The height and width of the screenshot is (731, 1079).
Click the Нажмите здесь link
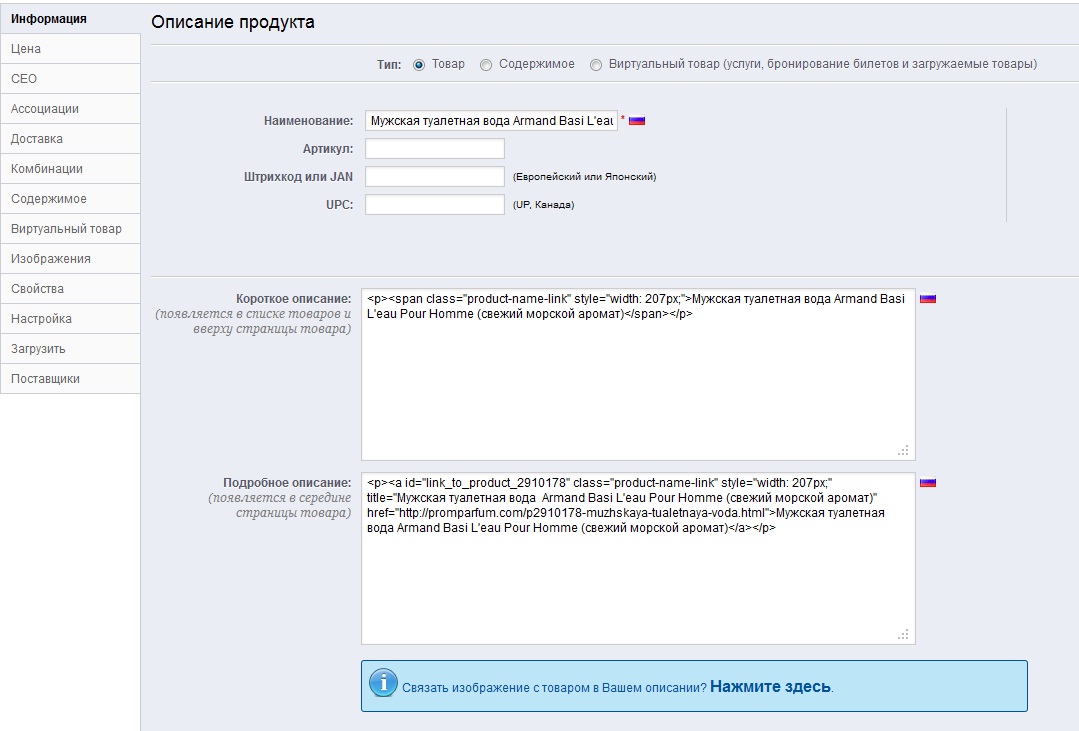click(770, 686)
